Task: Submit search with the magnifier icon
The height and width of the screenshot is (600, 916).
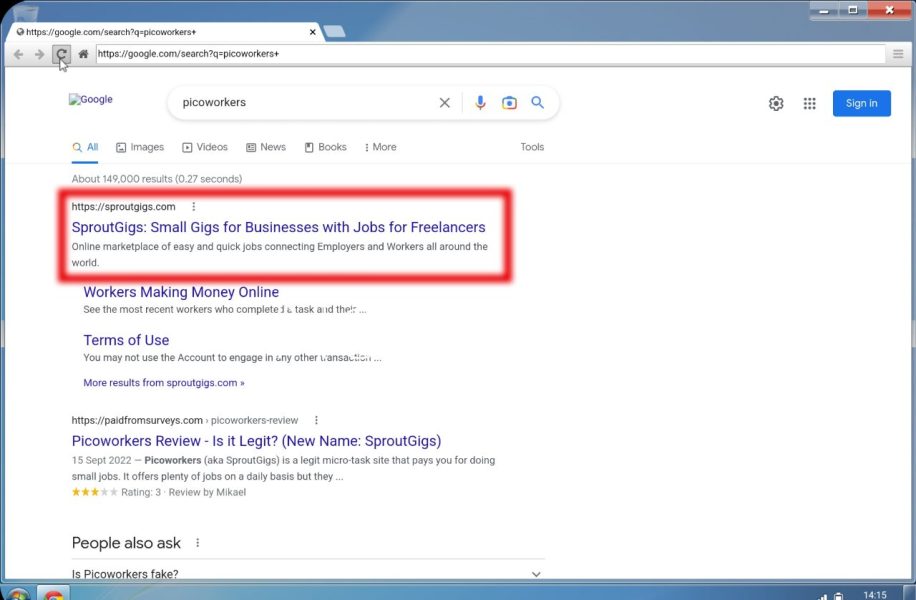Action: tap(537, 103)
